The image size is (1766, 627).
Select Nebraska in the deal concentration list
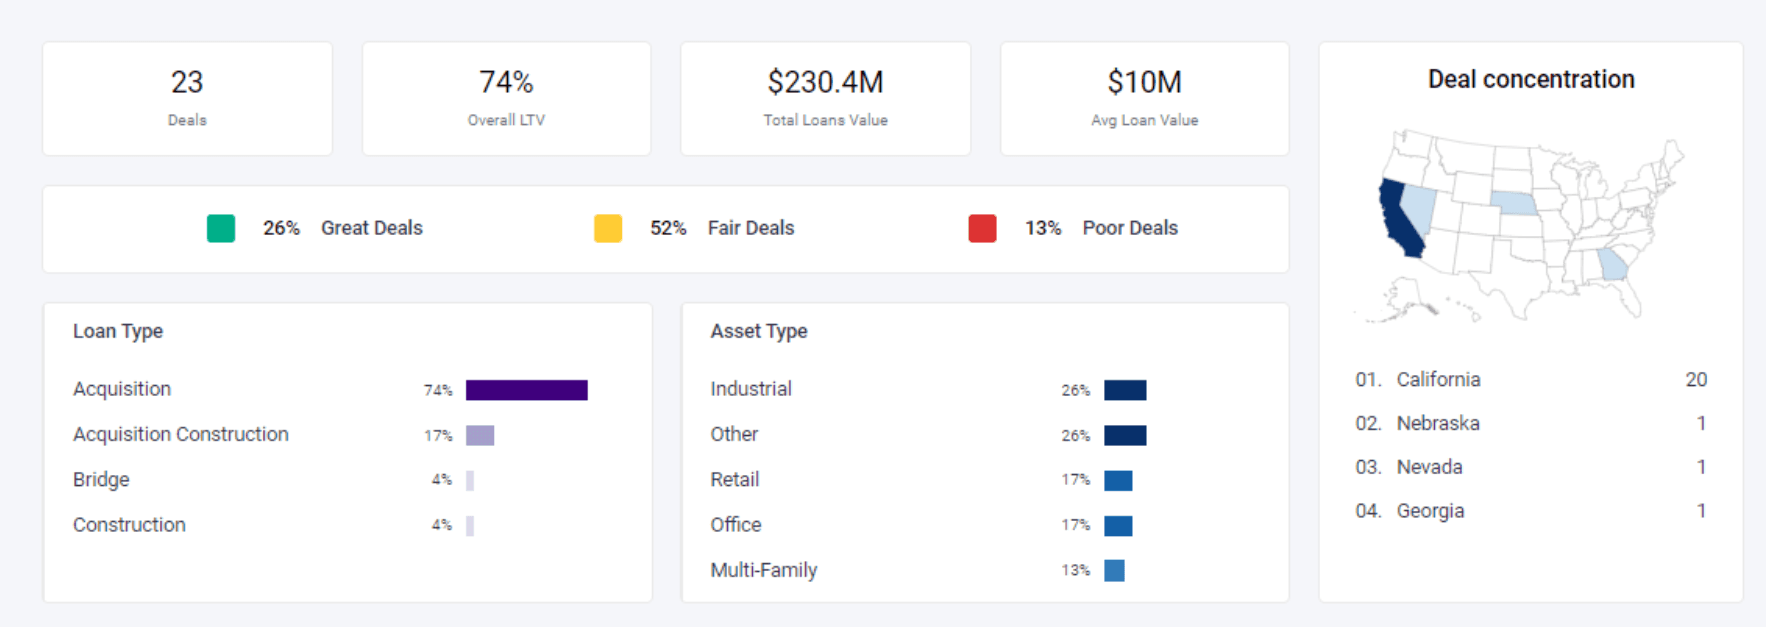[x=1438, y=423]
